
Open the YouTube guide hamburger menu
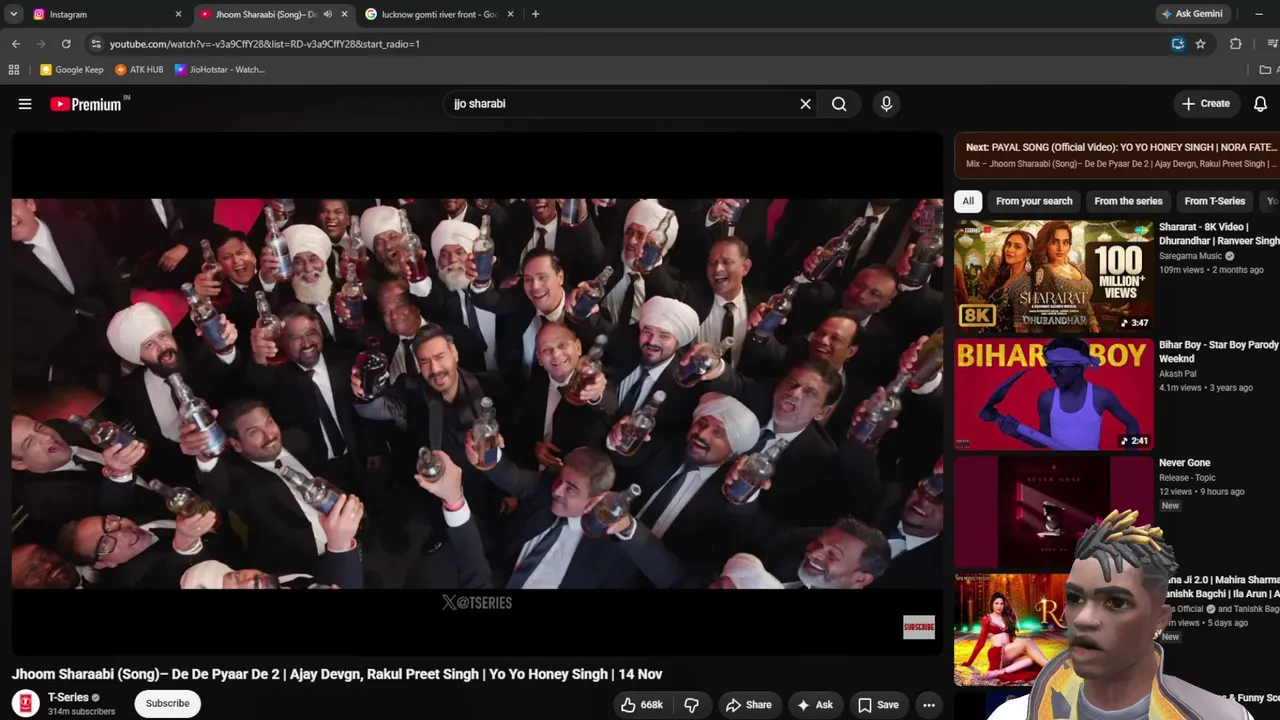[x=25, y=104]
